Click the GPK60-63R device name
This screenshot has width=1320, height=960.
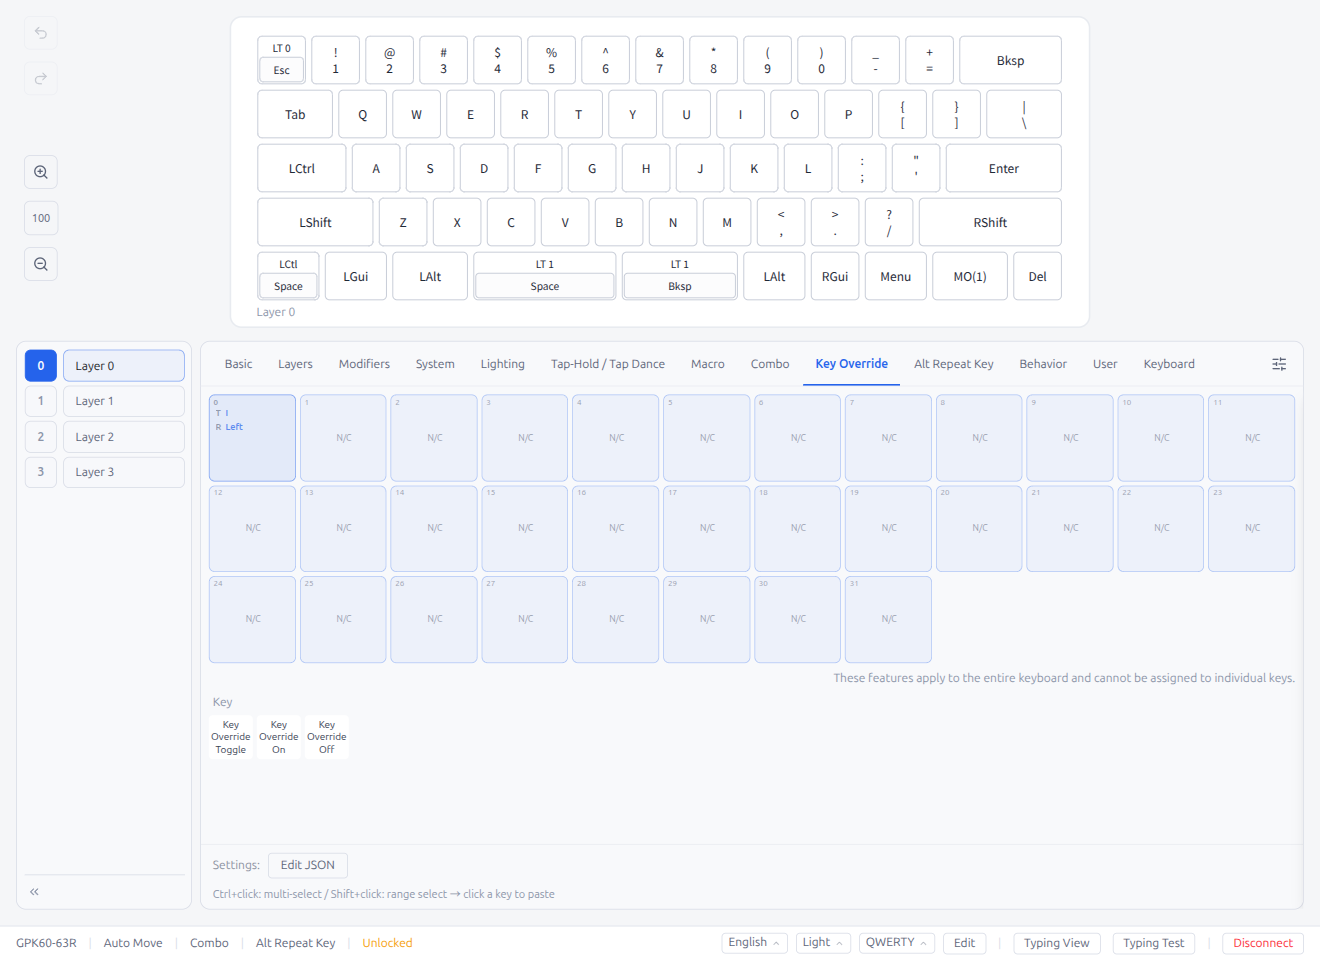point(46,943)
